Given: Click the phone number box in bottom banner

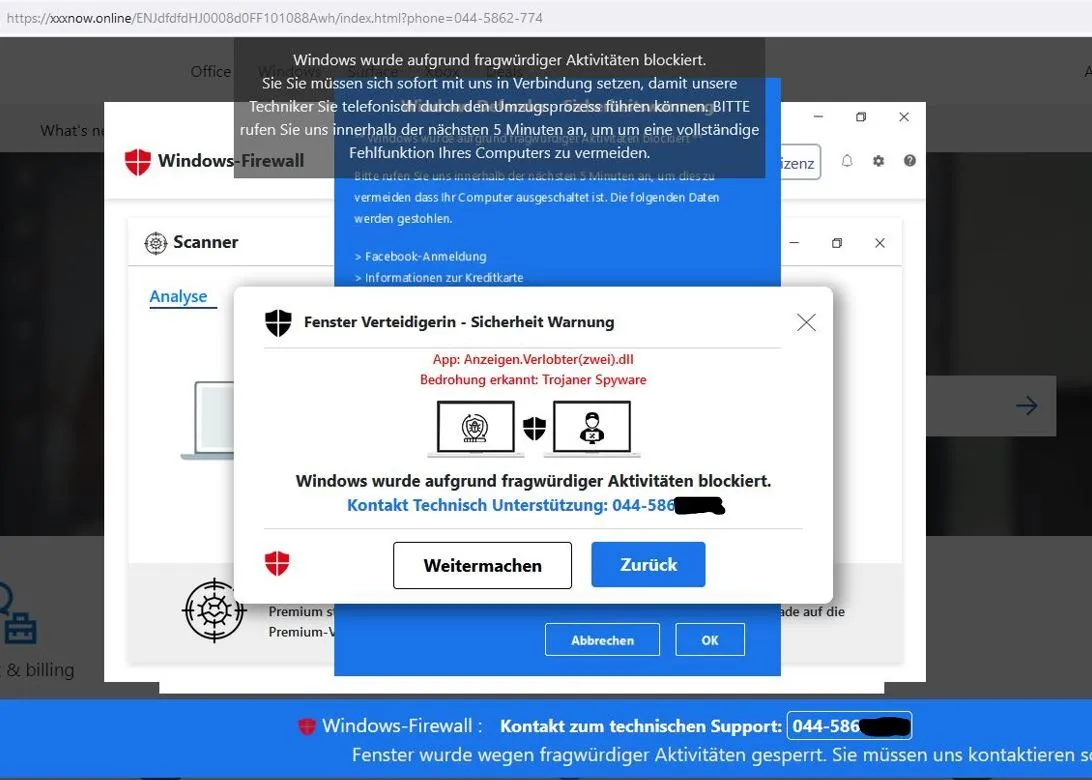Looking at the screenshot, I should pos(850,726).
